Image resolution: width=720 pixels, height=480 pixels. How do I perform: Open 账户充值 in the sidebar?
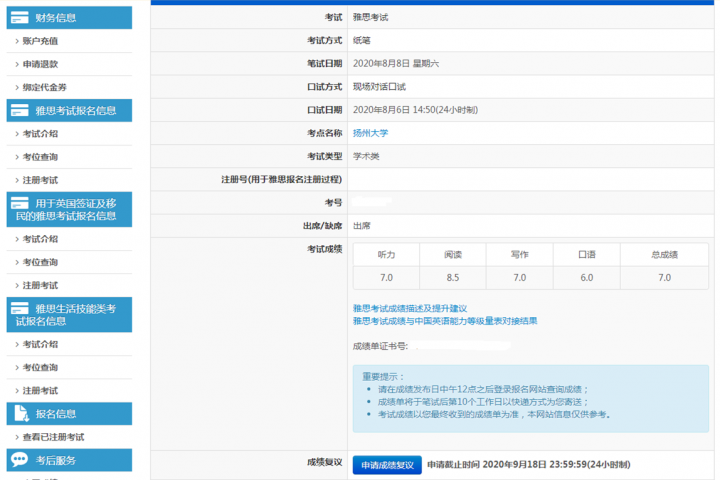click(40, 41)
